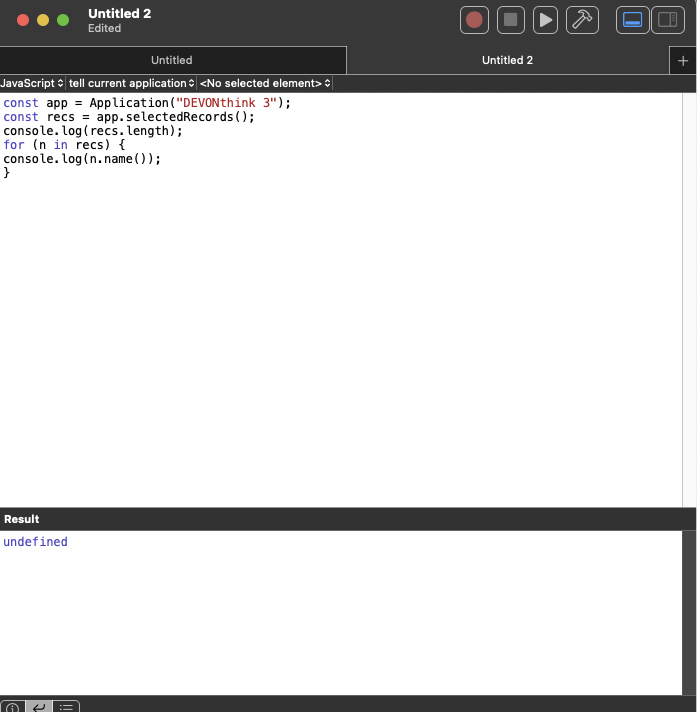
Task: Toggle the side library pane button
Action: click(x=666, y=20)
